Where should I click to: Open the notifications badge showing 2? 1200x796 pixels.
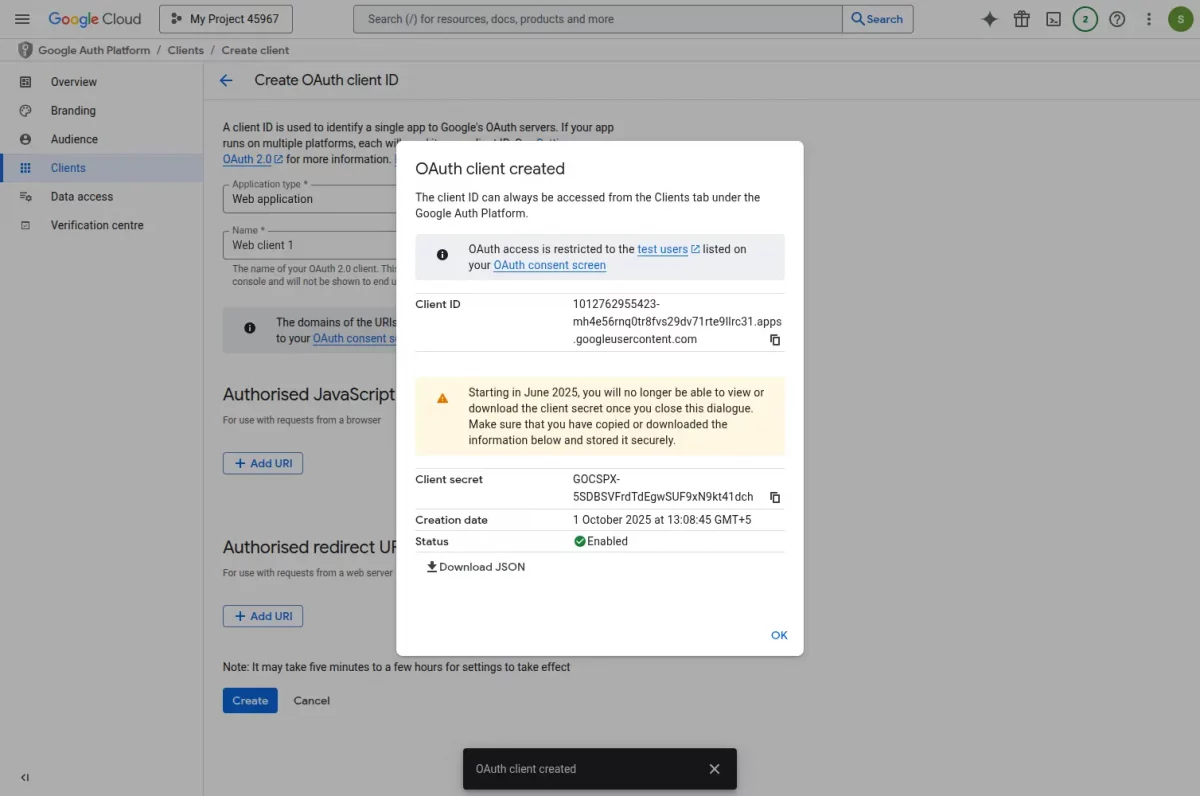pyautogui.click(x=1085, y=19)
